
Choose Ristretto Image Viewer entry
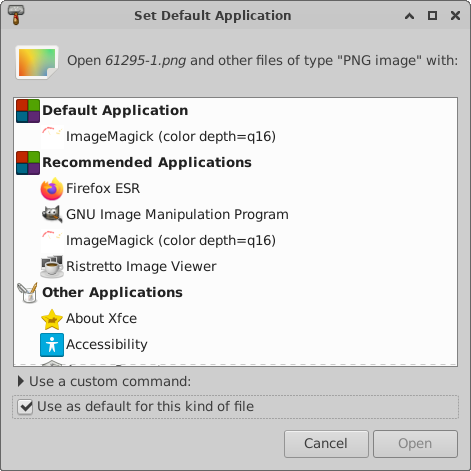[x=141, y=266]
